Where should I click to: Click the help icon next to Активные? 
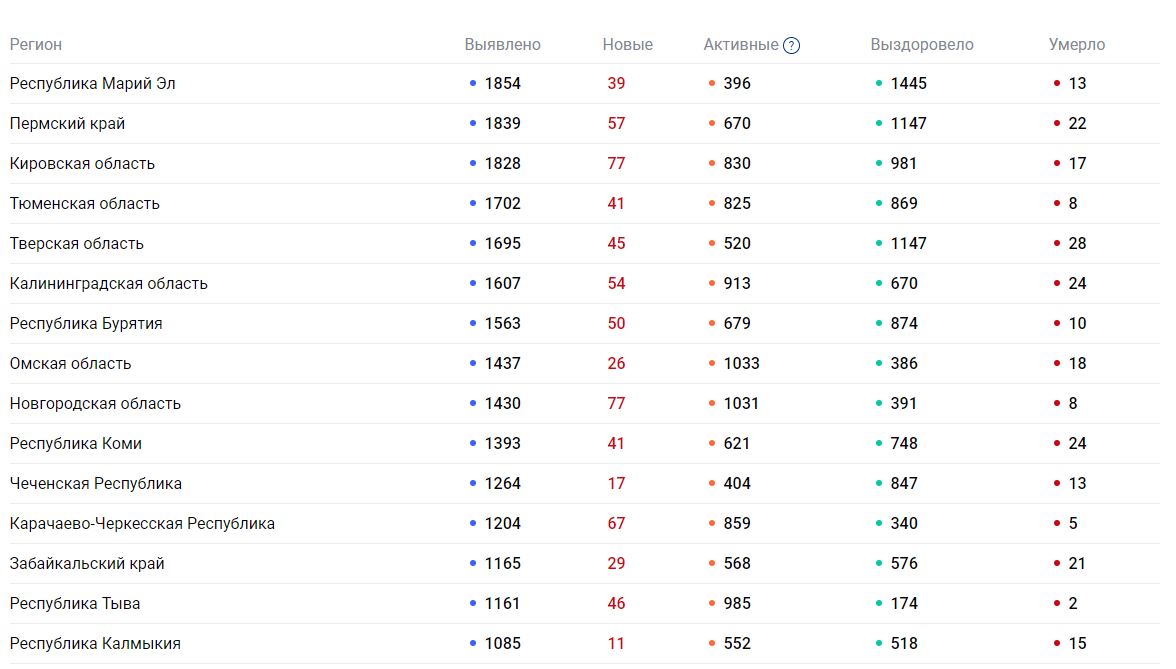pyautogui.click(x=792, y=45)
